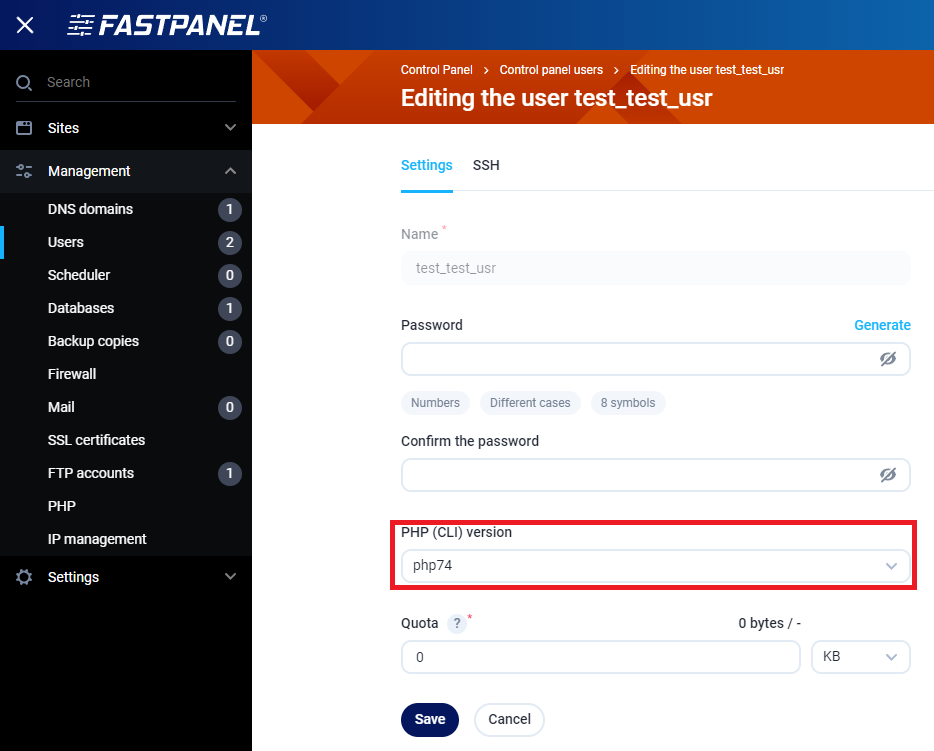This screenshot has height=751, width=934.
Task: Click the FASTPANEL logo
Action: point(167,25)
